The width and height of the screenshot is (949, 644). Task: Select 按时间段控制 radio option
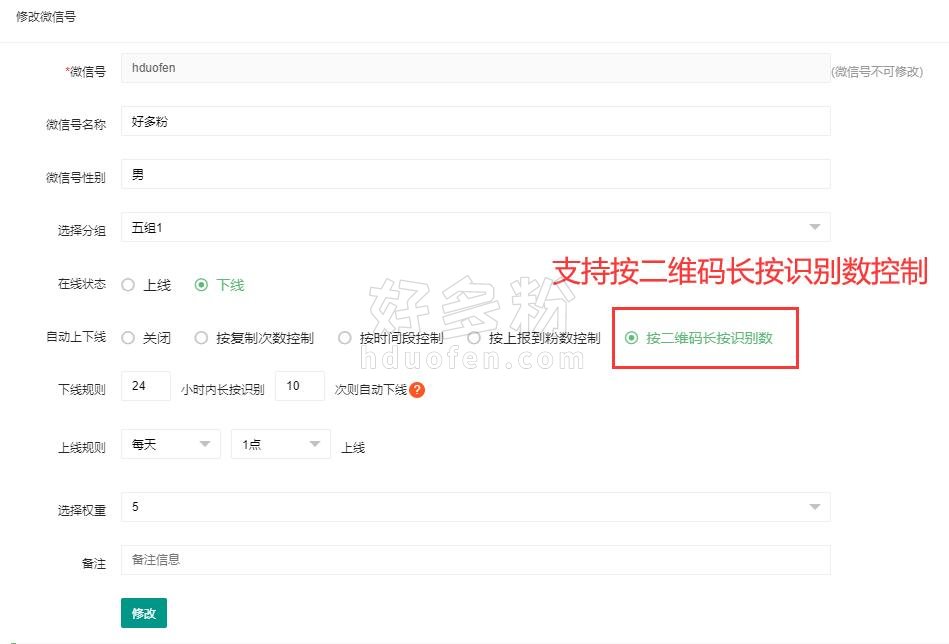[x=345, y=338]
